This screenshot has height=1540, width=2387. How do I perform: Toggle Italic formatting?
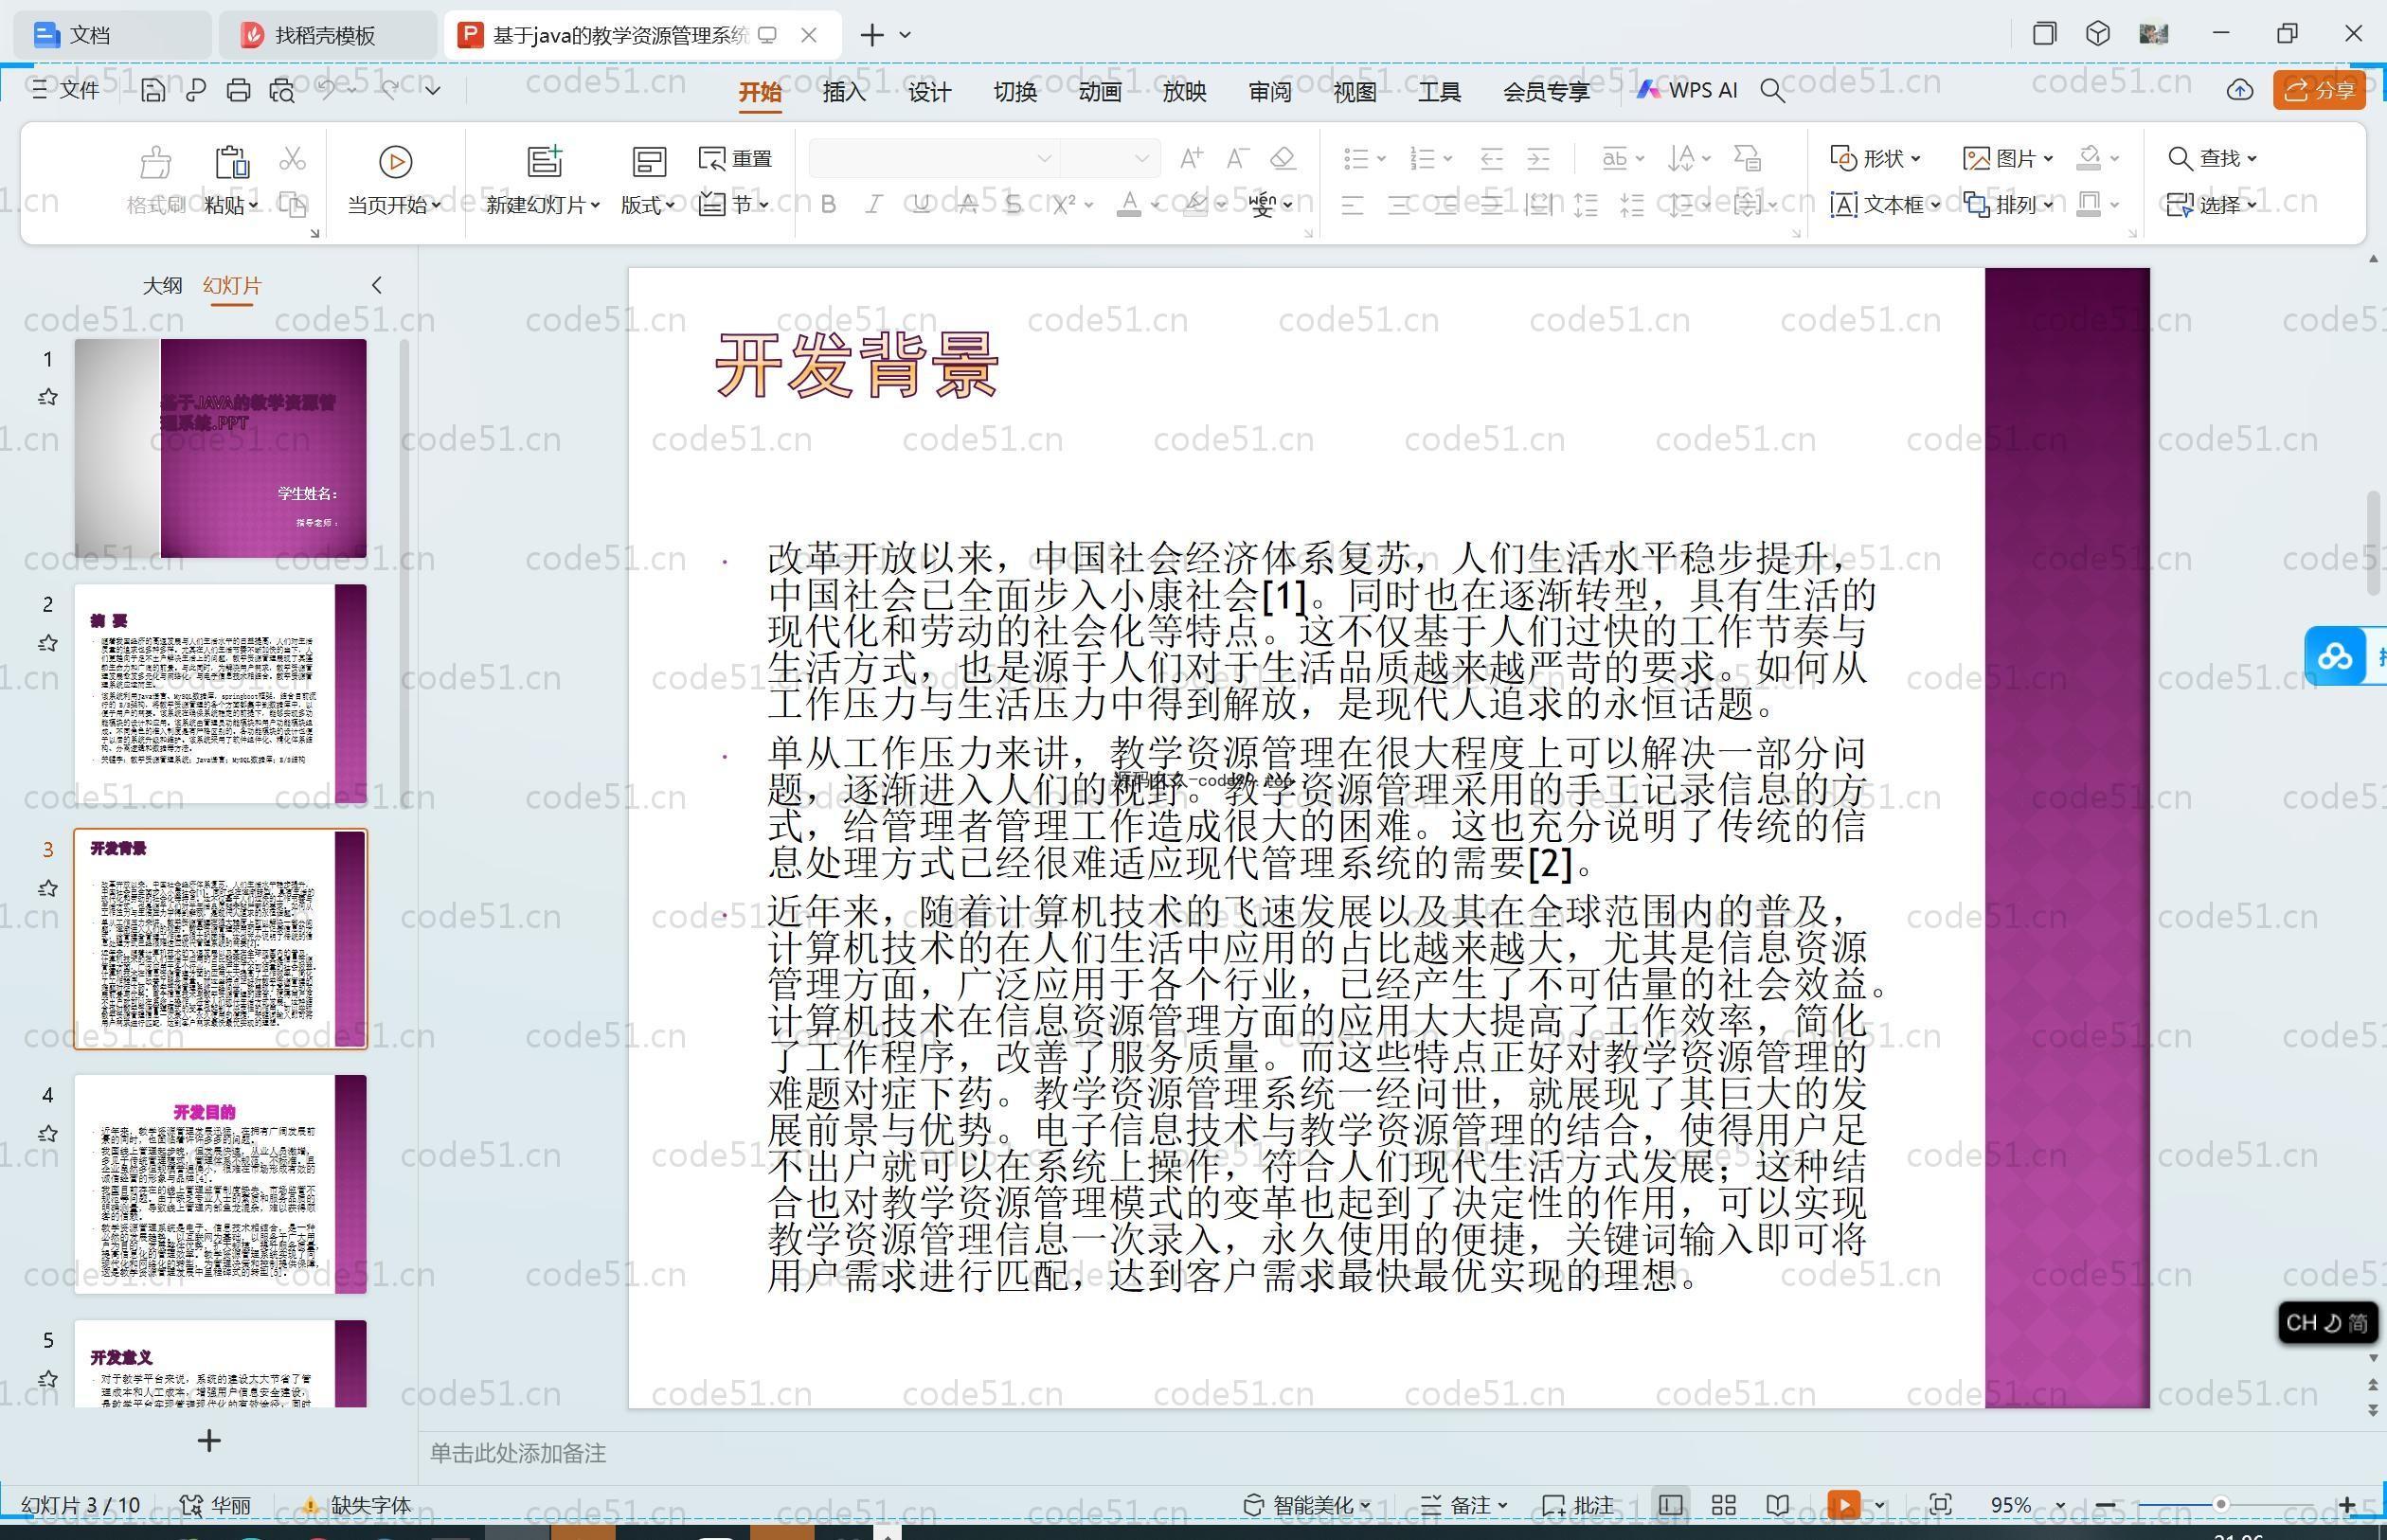coord(874,205)
